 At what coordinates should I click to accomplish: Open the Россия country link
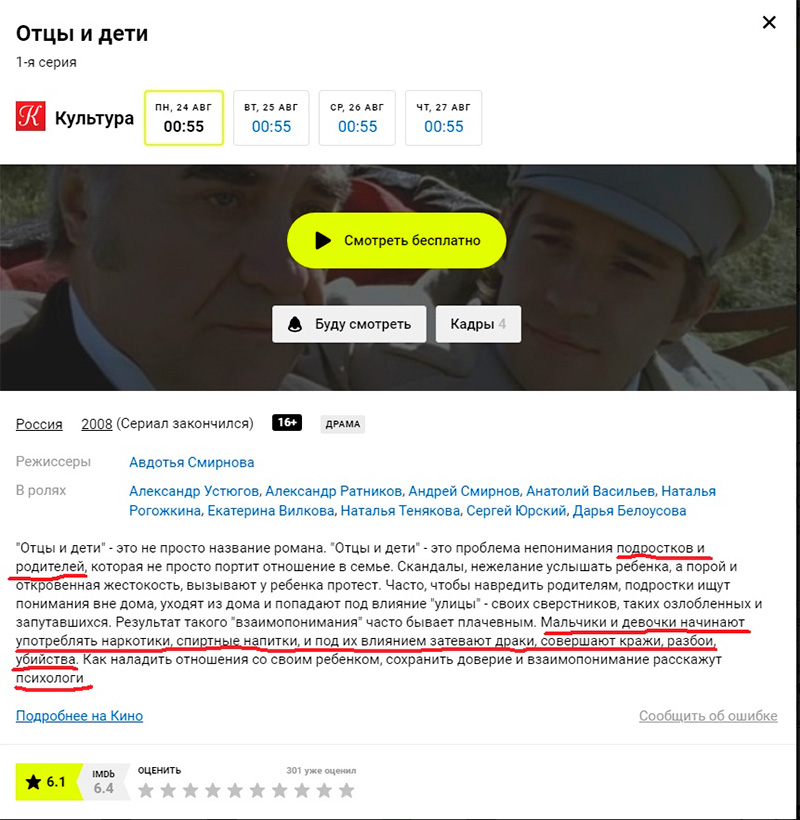click(39, 424)
